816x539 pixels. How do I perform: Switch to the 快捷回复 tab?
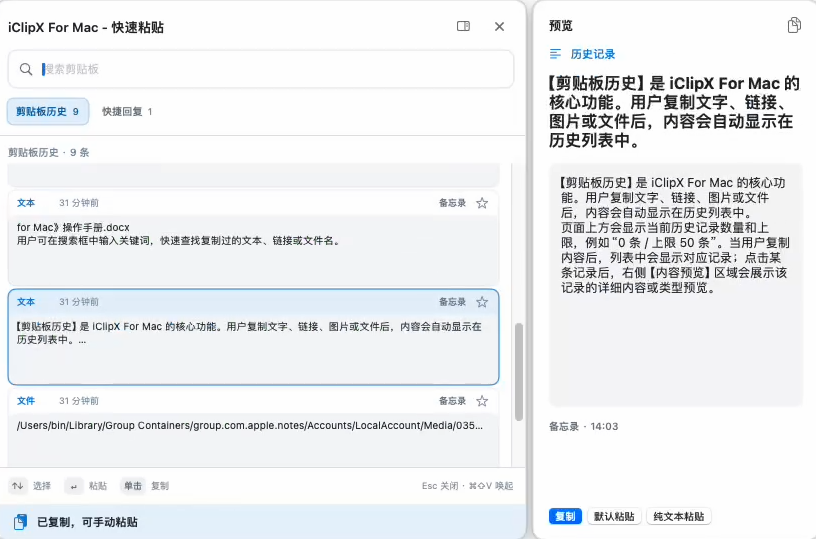pyautogui.click(x=127, y=111)
